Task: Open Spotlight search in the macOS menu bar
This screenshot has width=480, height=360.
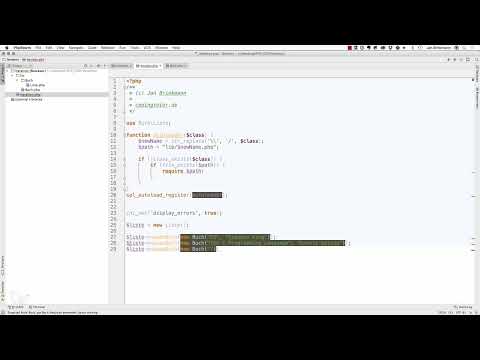Action: point(464,48)
